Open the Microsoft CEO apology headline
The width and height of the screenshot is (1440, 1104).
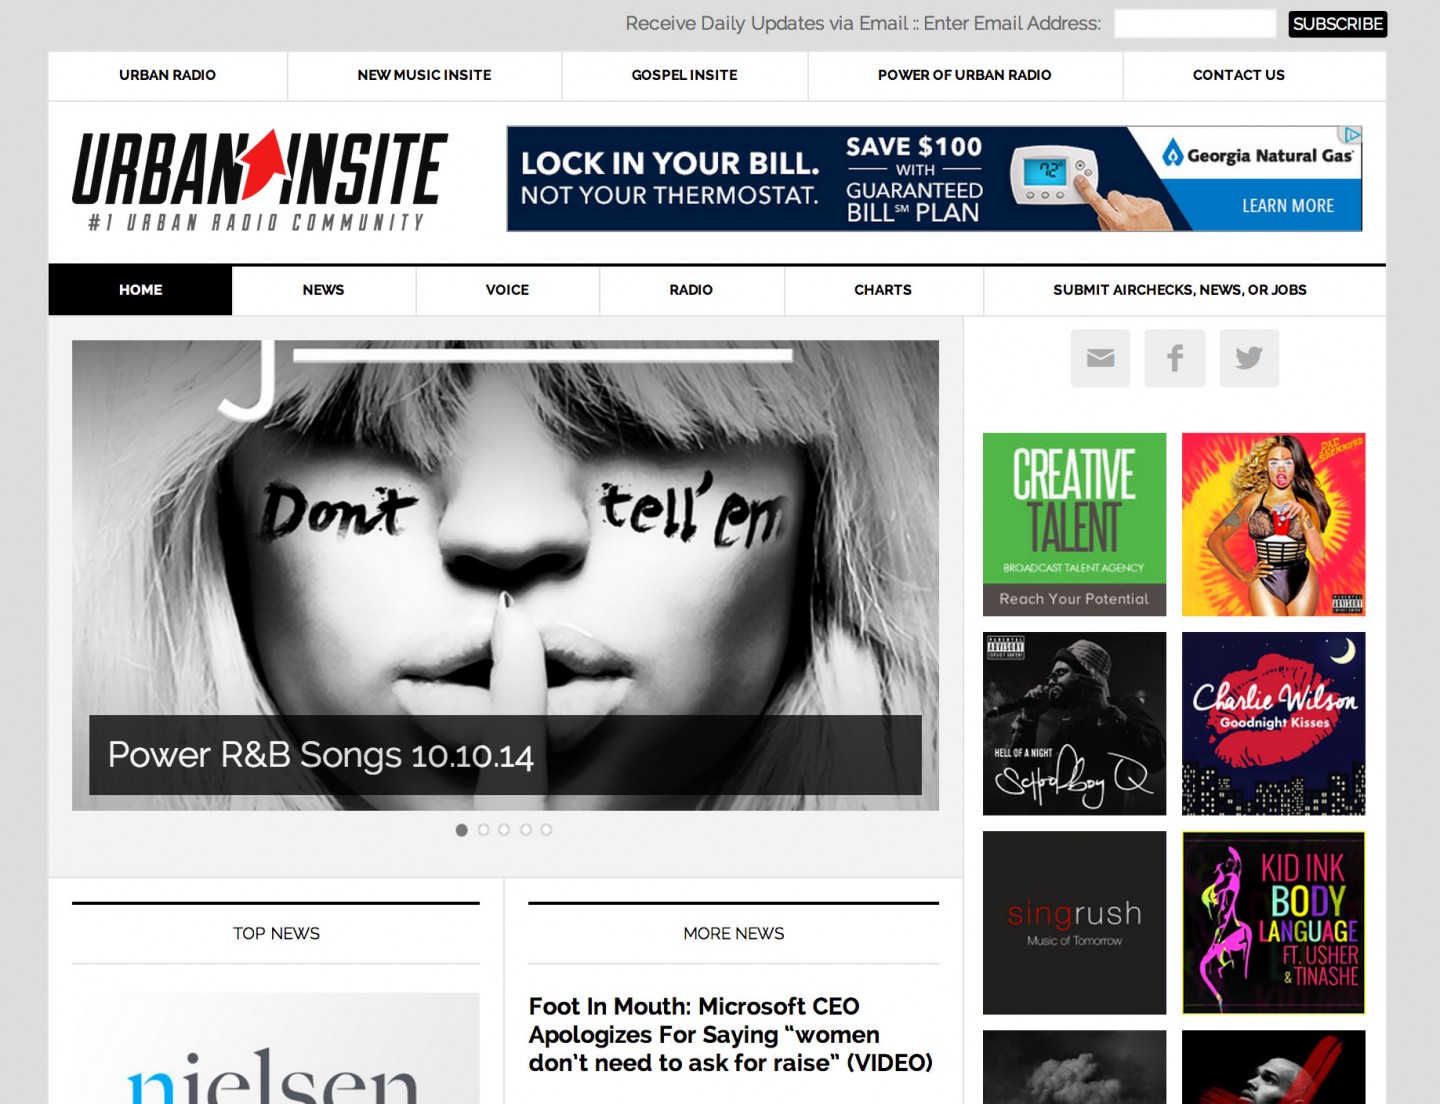click(730, 1034)
